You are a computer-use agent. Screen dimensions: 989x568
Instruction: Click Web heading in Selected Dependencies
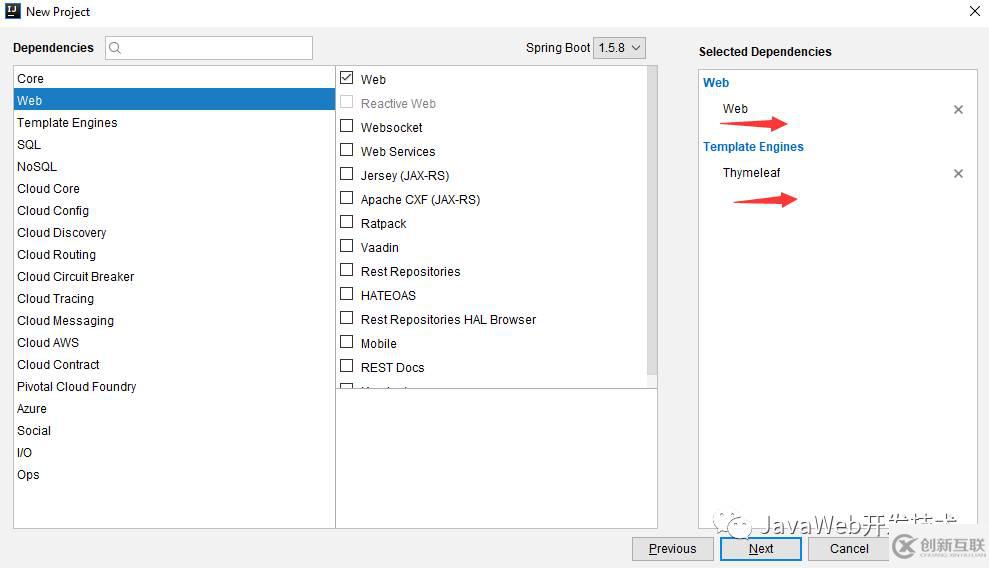pyautogui.click(x=716, y=83)
